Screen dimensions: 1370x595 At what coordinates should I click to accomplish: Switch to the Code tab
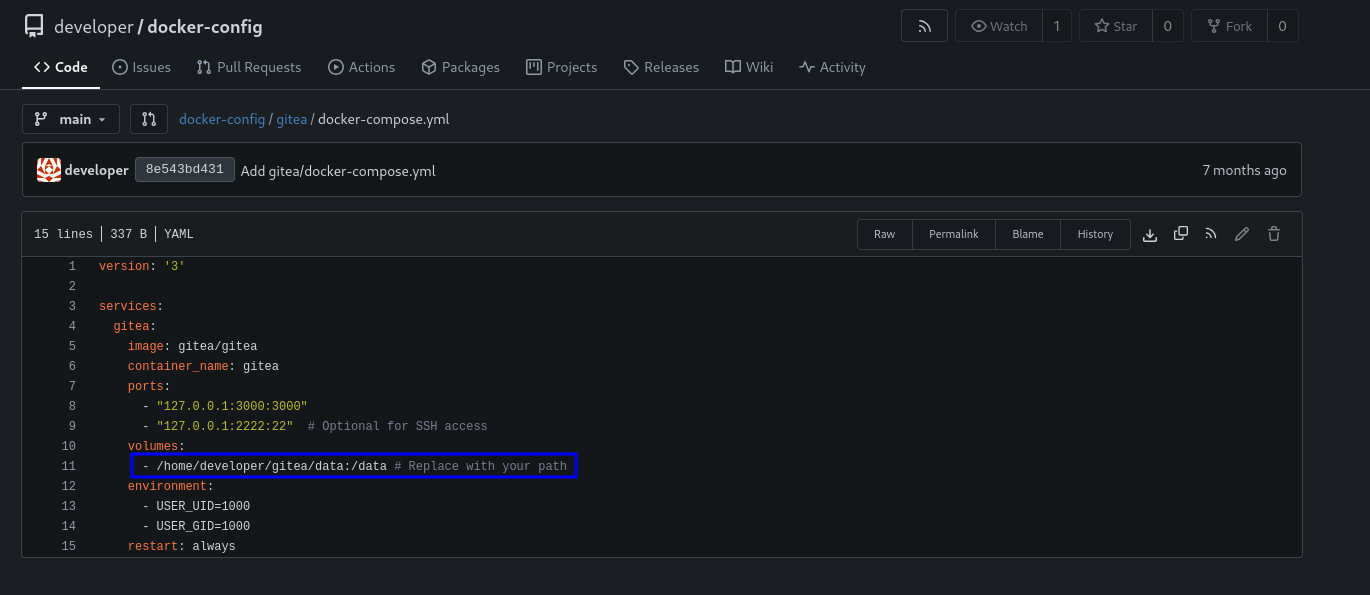(61, 67)
